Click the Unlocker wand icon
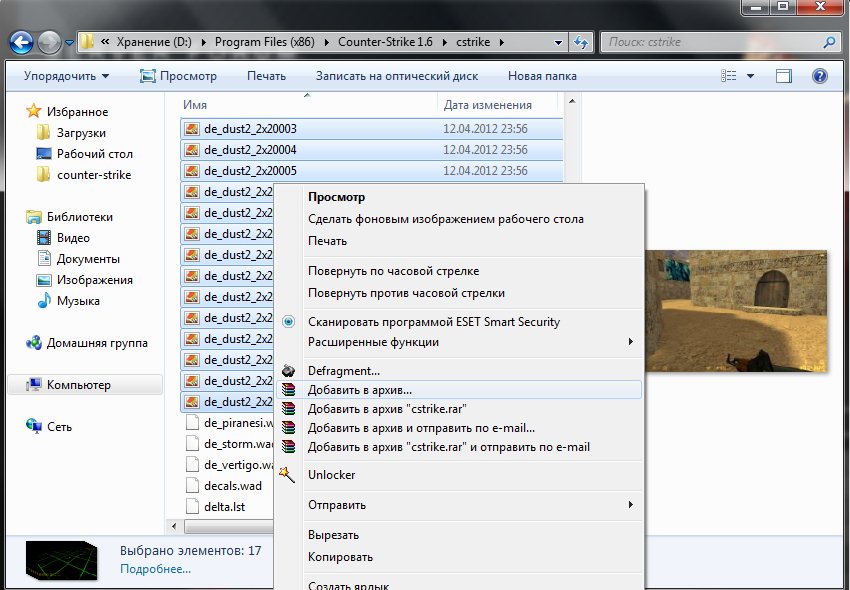This screenshot has height=590, width=850. click(288, 475)
